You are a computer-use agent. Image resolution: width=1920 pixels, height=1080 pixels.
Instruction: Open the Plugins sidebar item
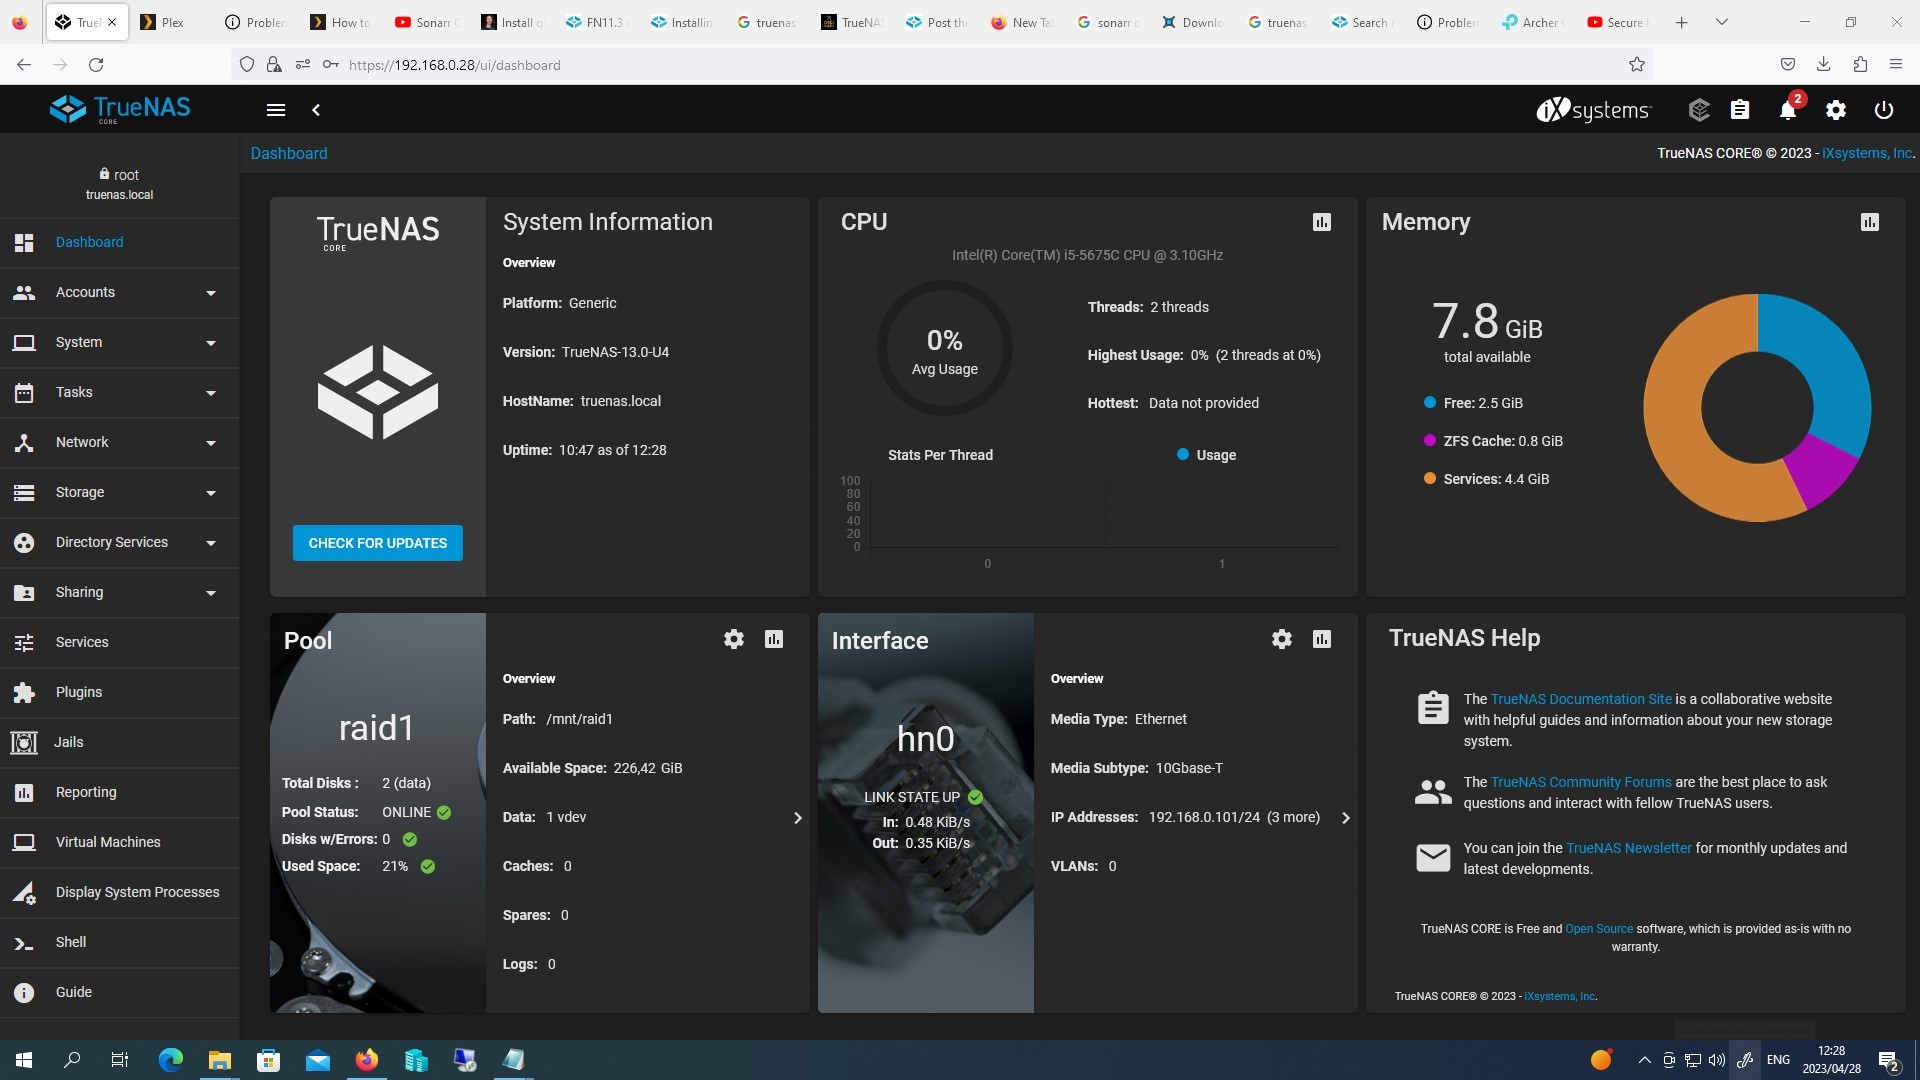click(x=120, y=692)
